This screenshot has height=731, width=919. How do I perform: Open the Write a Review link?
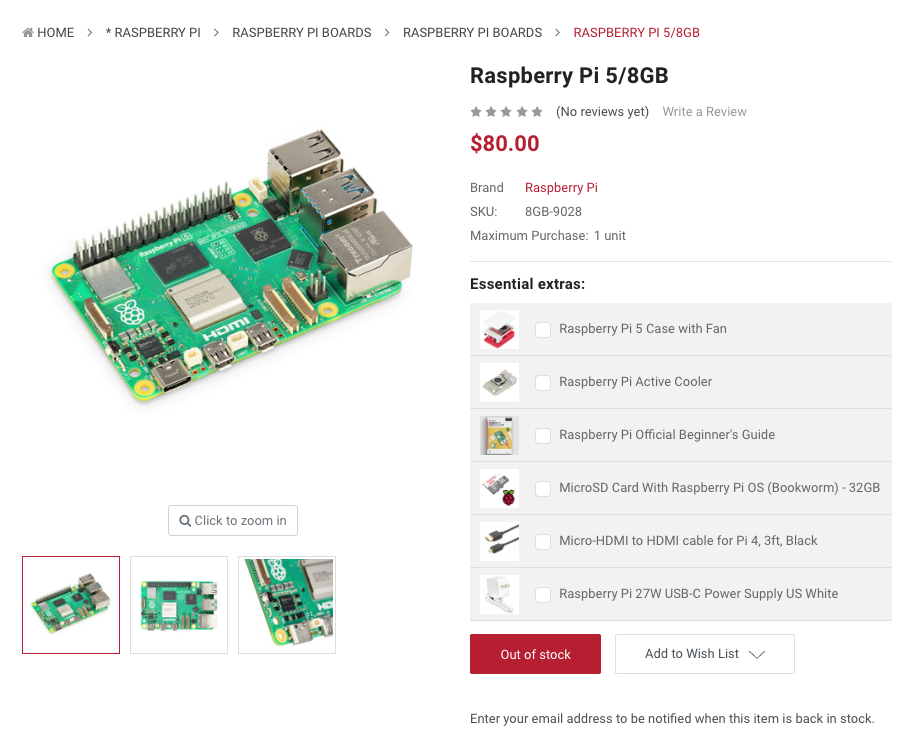(x=704, y=112)
